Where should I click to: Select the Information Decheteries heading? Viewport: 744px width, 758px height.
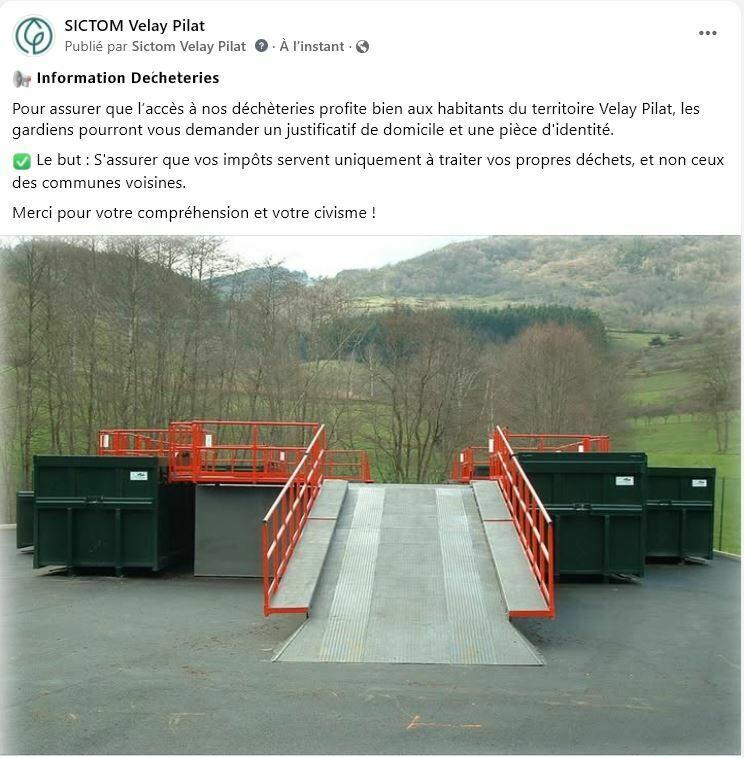click(128, 78)
